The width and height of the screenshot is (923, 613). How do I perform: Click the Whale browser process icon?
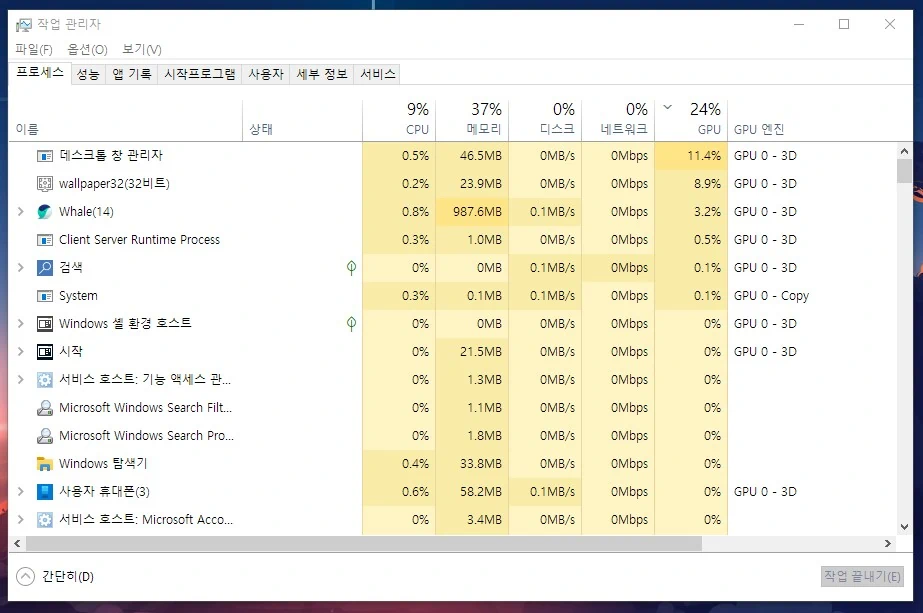pos(43,211)
